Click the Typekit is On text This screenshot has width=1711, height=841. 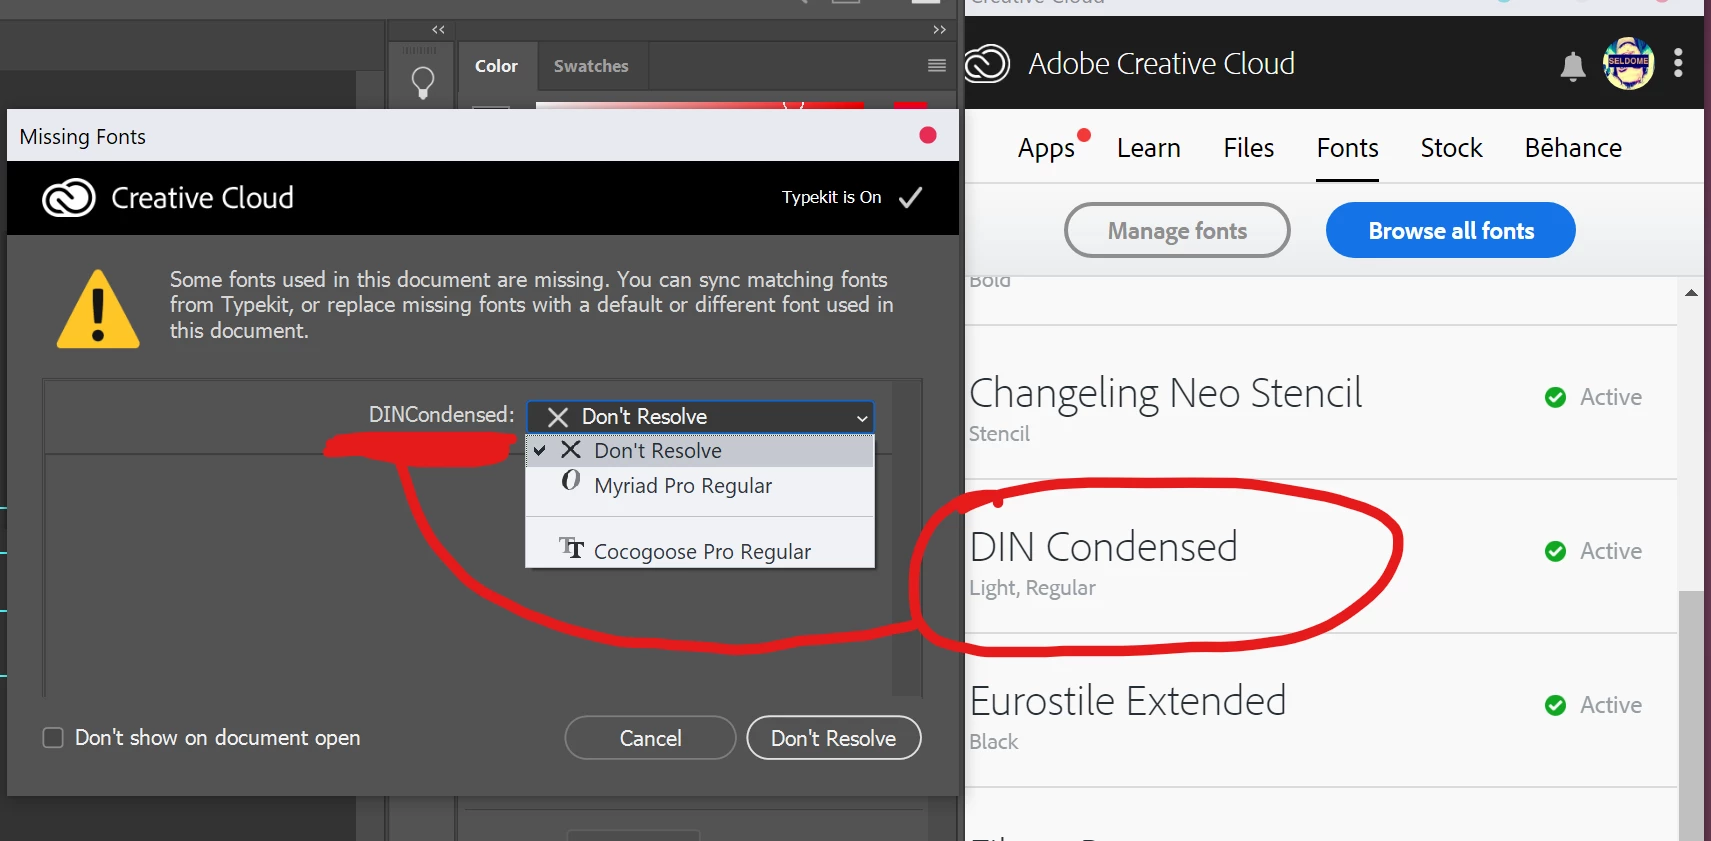pyautogui.click(x=831, y=197)
